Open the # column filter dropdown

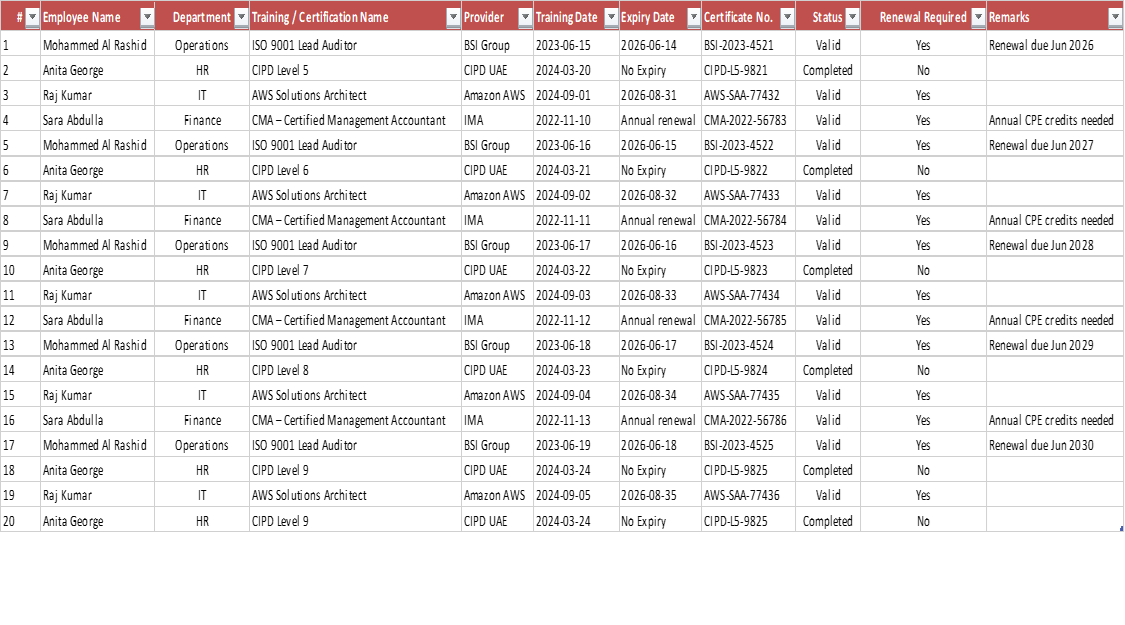pyautogui.click(x=32, y=17)
